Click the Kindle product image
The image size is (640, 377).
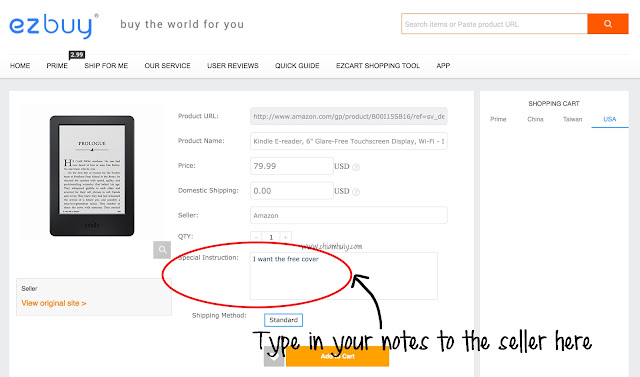92,175
